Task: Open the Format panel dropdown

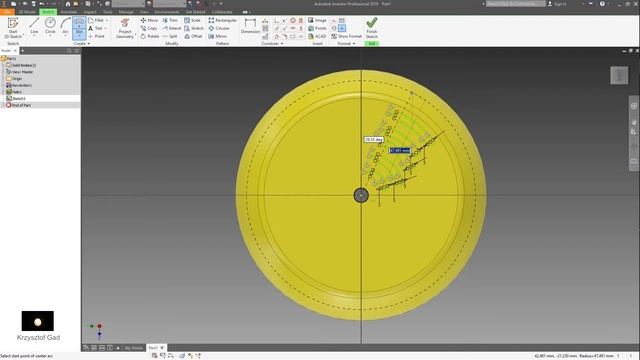Action: 346,43
